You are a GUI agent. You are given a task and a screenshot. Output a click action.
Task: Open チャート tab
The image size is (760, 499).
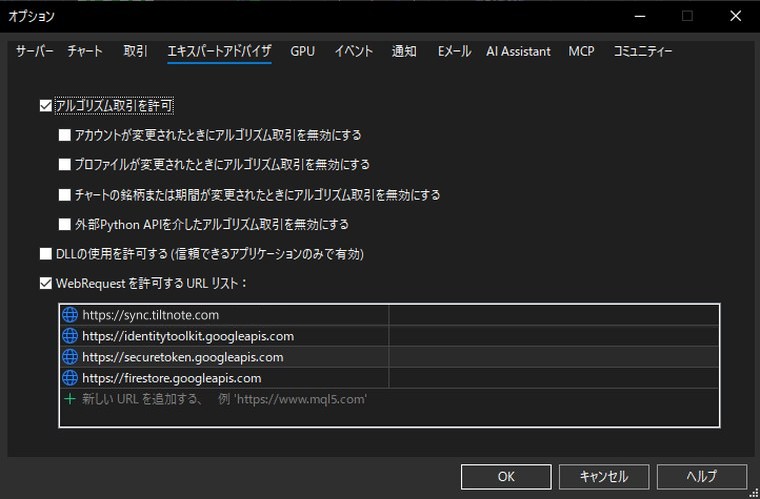[x=85, y=51]
